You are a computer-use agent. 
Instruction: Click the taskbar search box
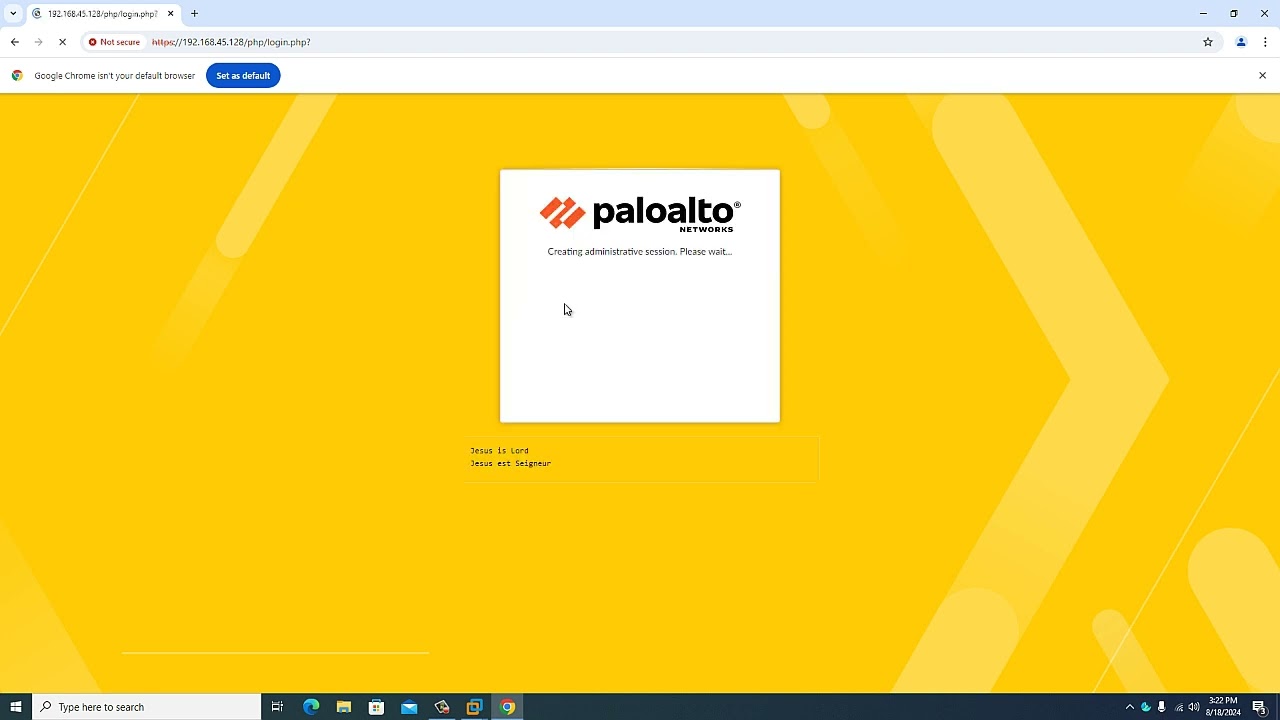pyautogui.click(x=147, y=707)
